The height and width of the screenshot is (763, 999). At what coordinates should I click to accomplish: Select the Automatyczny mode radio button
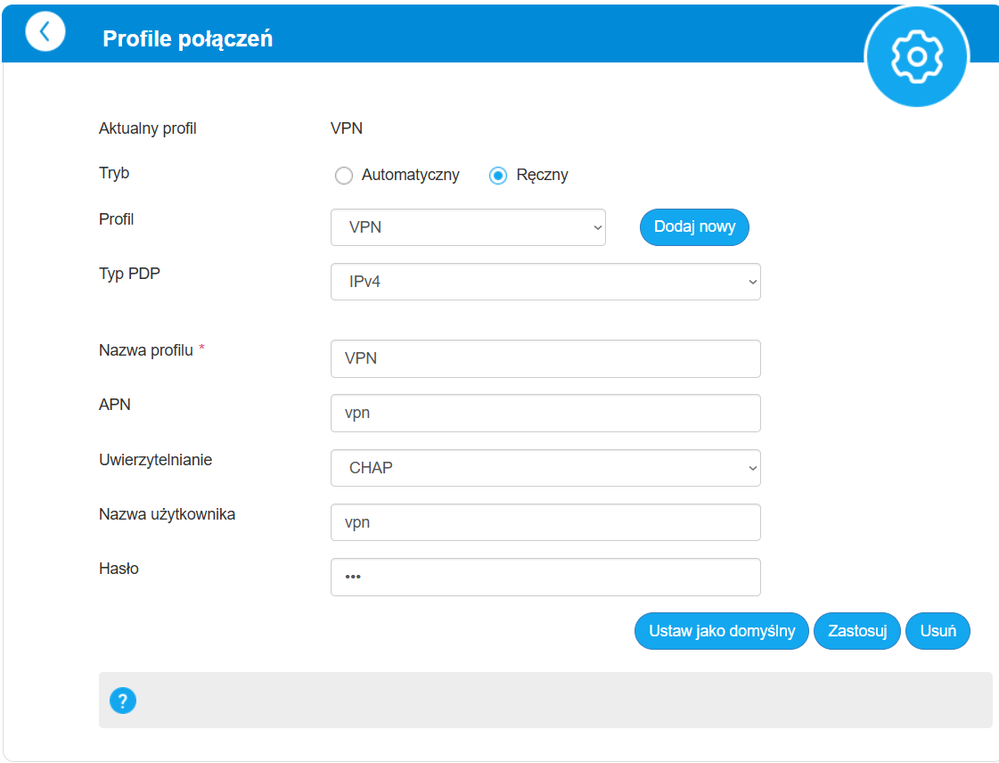tap(344, 176)
